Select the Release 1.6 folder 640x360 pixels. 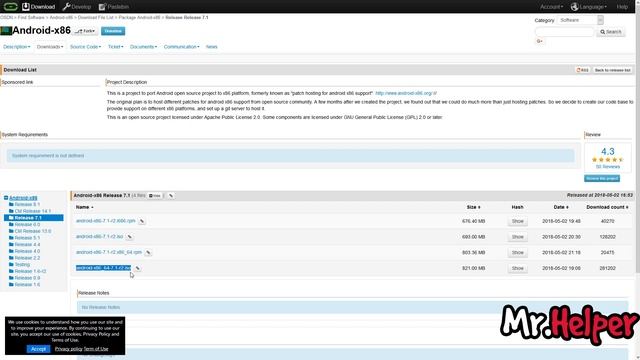(27, 284)
